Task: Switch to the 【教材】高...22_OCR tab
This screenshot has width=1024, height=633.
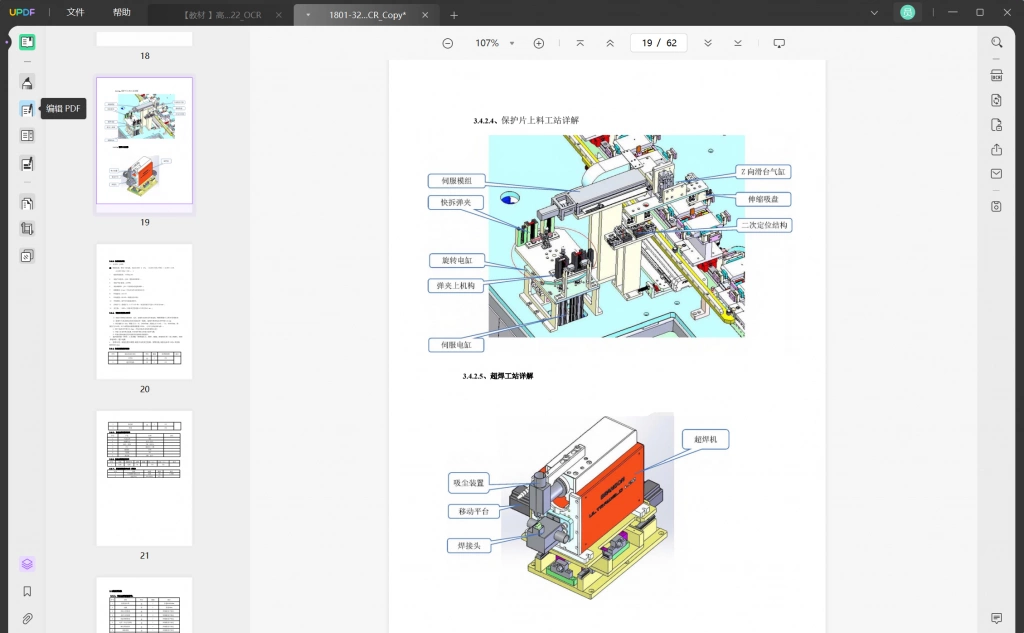Action: pyautogui.click(x=222, y=15)
